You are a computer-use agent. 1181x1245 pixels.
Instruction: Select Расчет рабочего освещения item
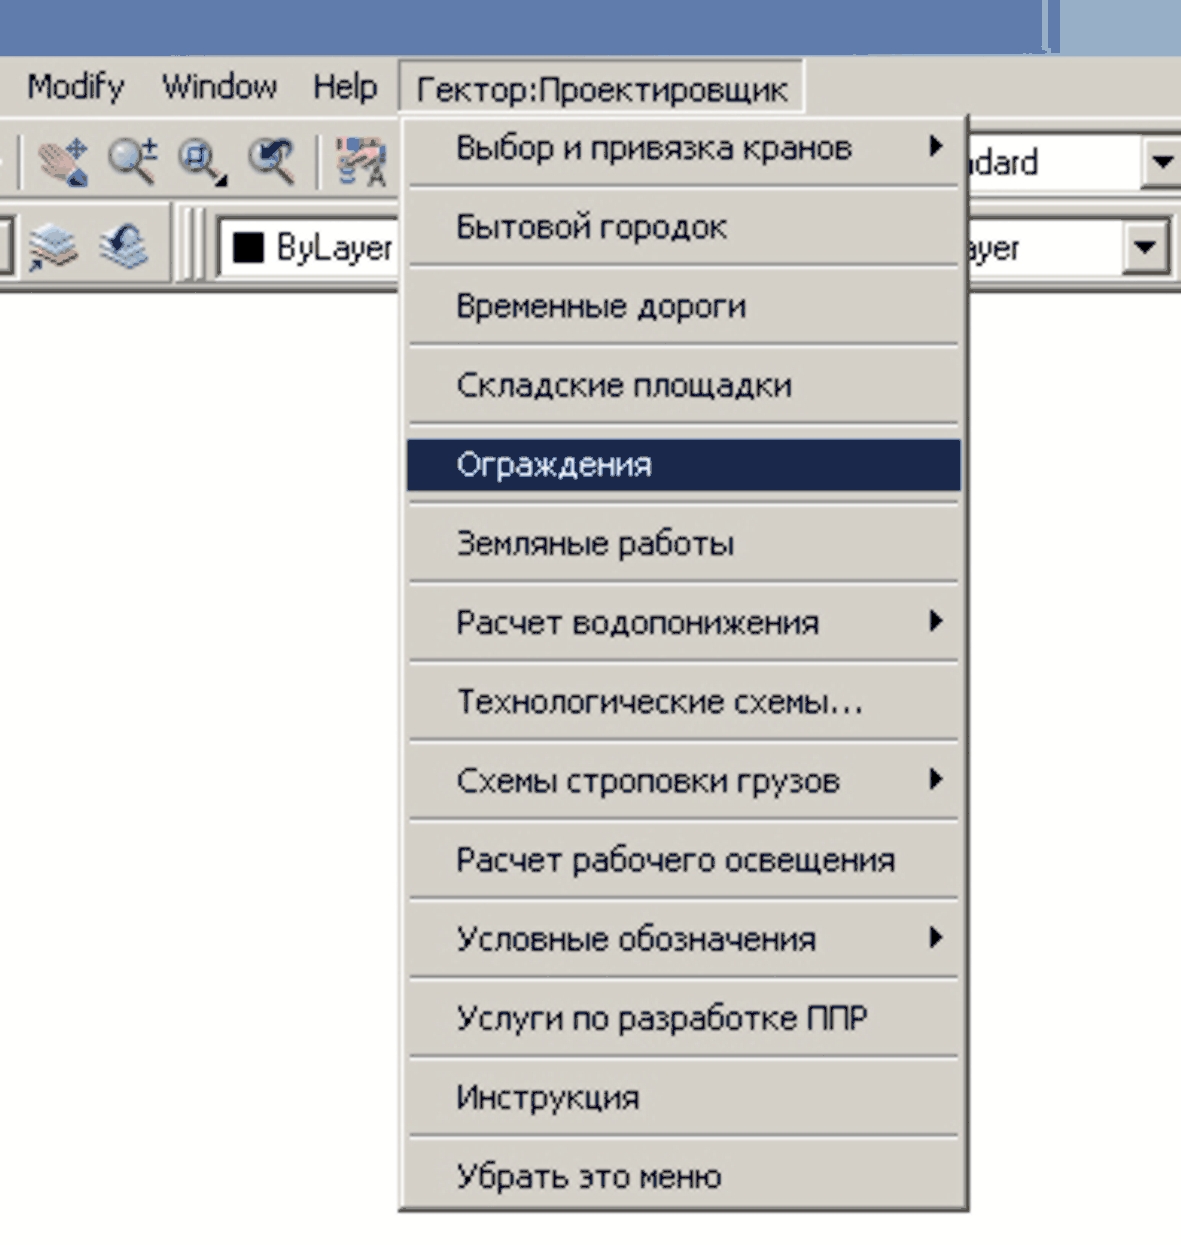684,860
